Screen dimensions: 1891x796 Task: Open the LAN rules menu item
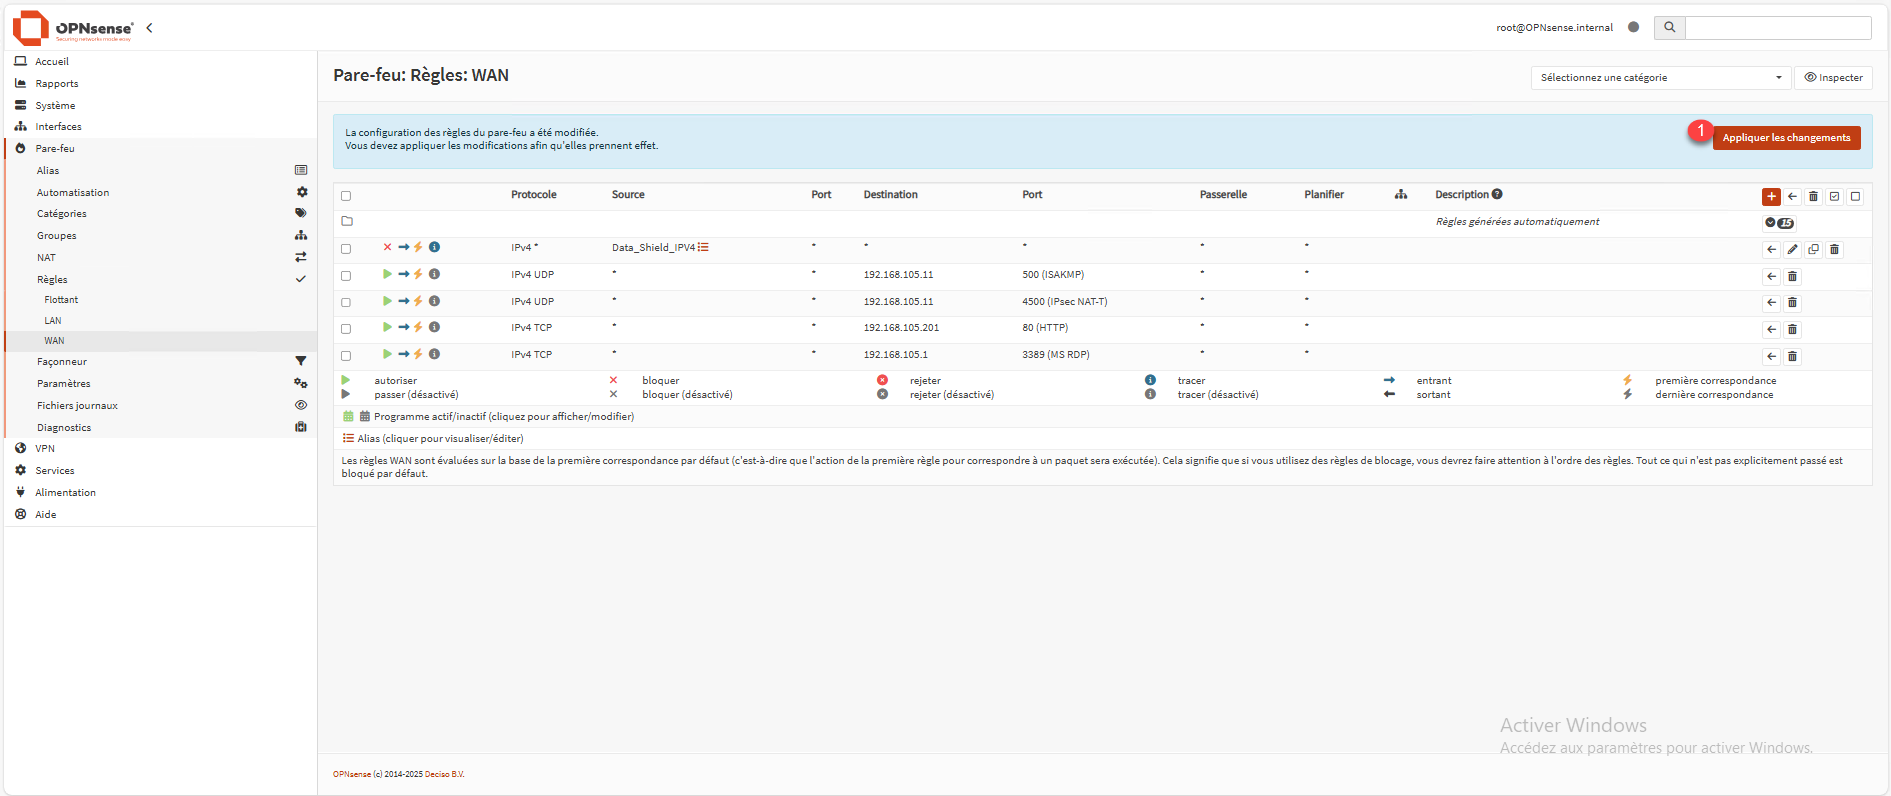click(53, 320)
